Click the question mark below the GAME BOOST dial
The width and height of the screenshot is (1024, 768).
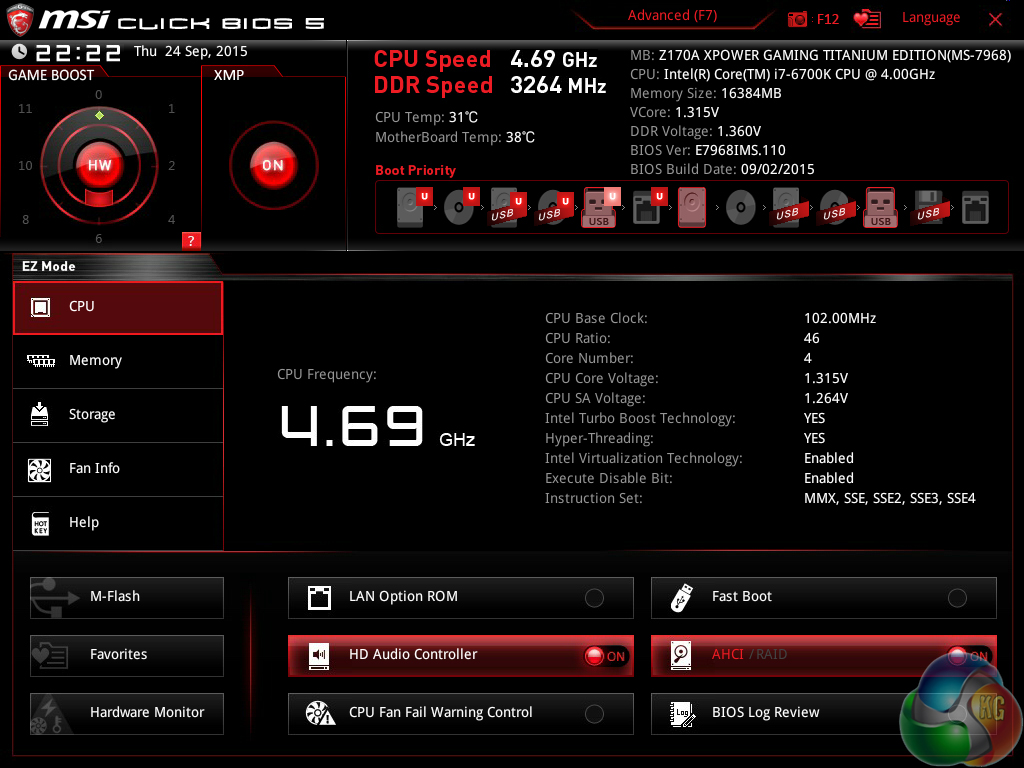click(190, 240)
